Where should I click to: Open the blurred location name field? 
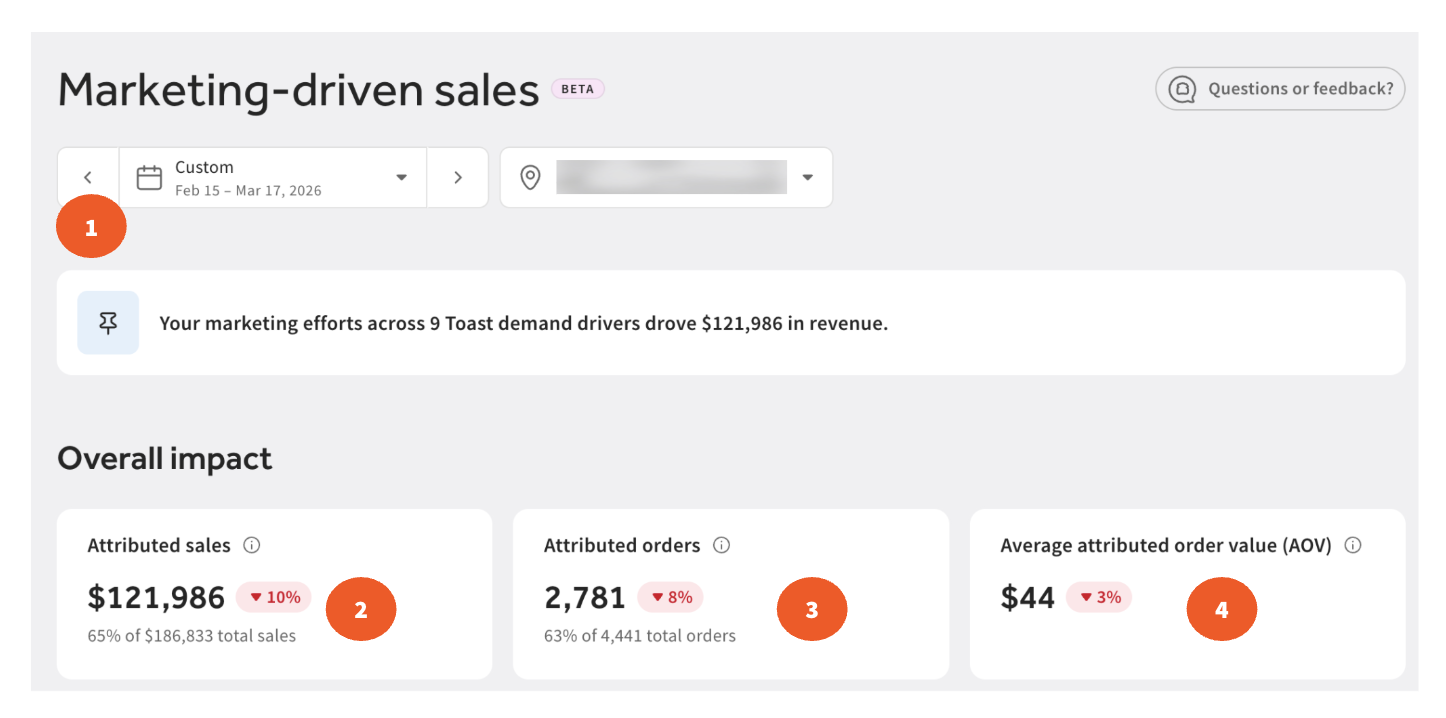[x=671, y=177]
